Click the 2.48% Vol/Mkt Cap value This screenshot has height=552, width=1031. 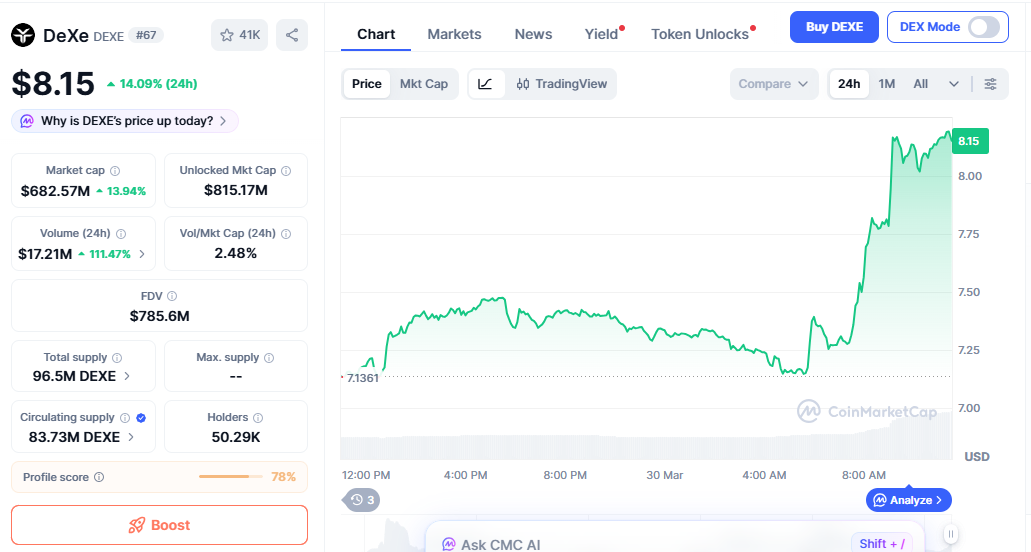pyautogui.click(x=235, y=253)
